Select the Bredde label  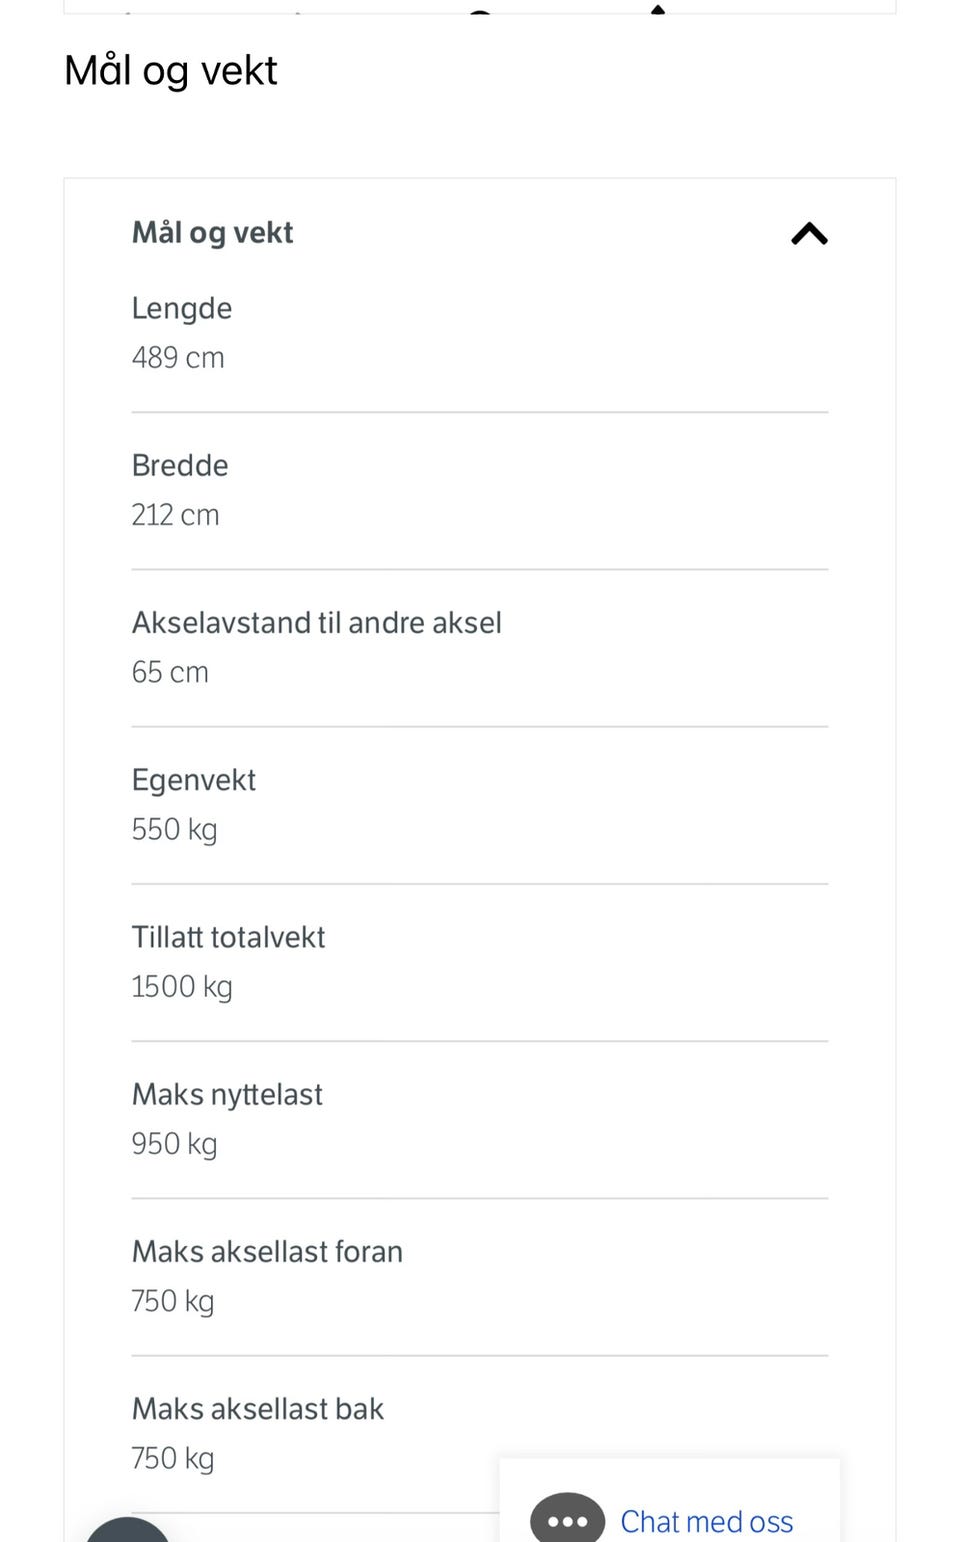(180, 465)
